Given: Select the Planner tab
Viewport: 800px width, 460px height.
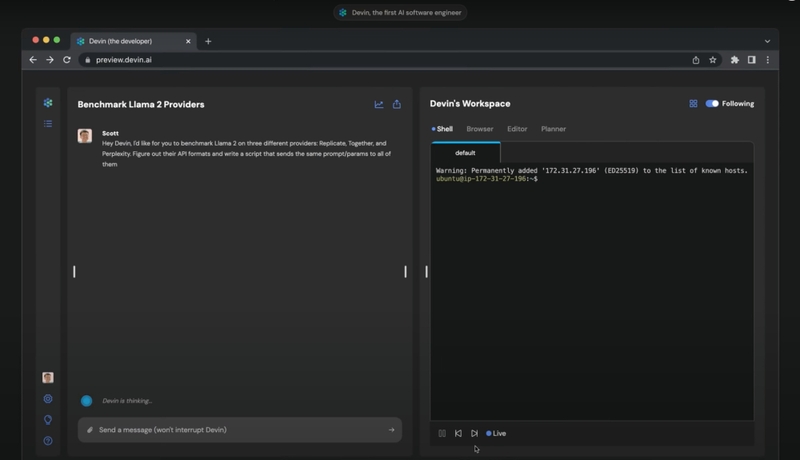Looking at the screenshot, I should (x=553, y=129).
